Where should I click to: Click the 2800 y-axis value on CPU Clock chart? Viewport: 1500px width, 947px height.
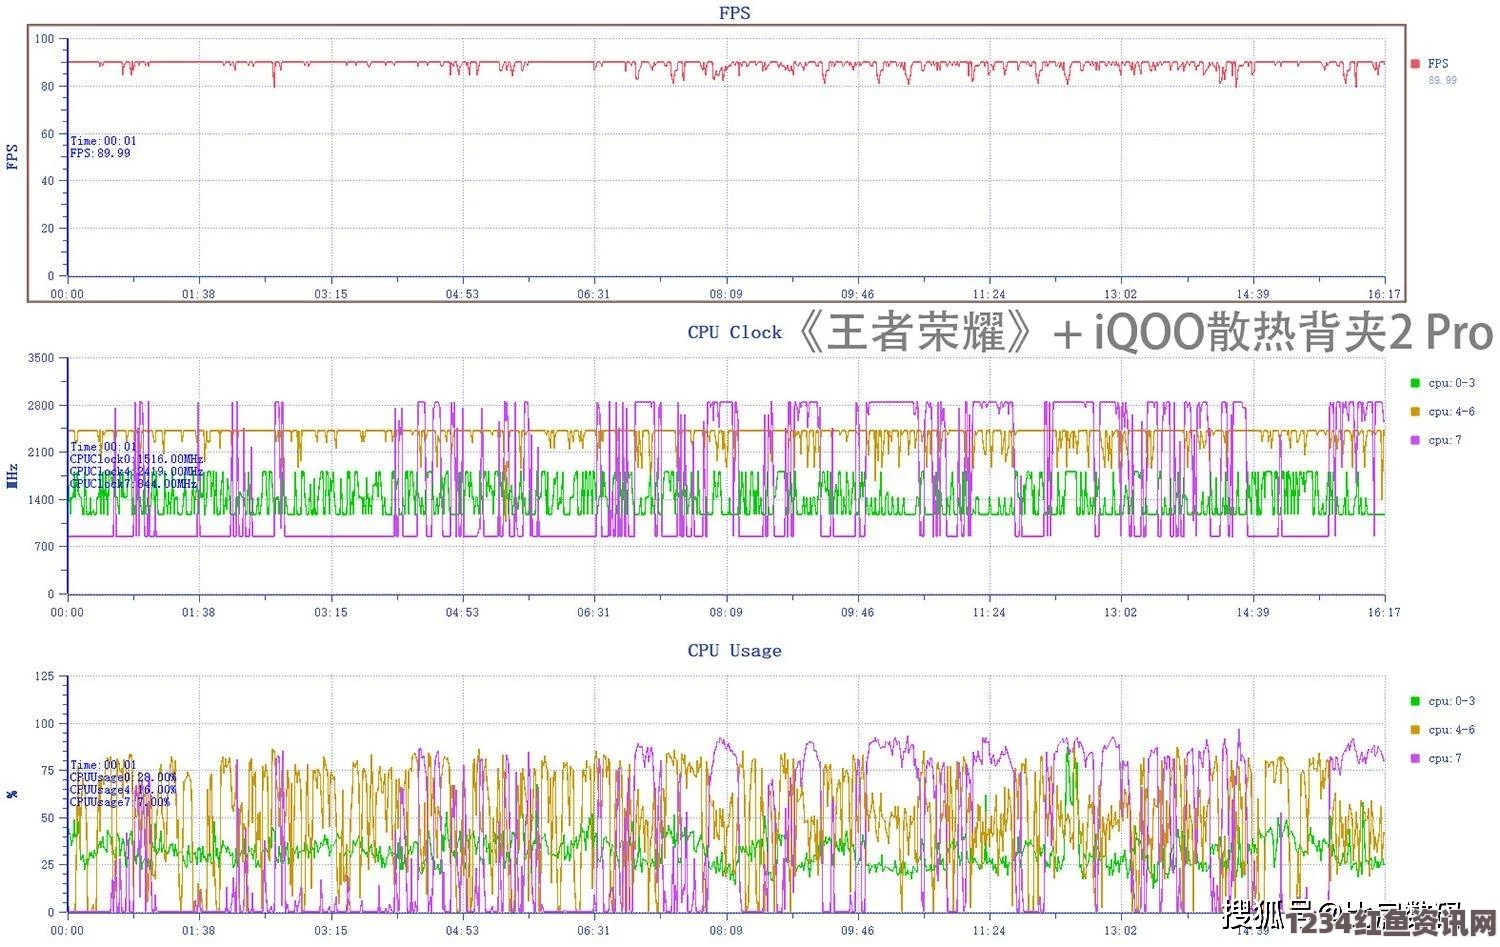click(41, 406)
